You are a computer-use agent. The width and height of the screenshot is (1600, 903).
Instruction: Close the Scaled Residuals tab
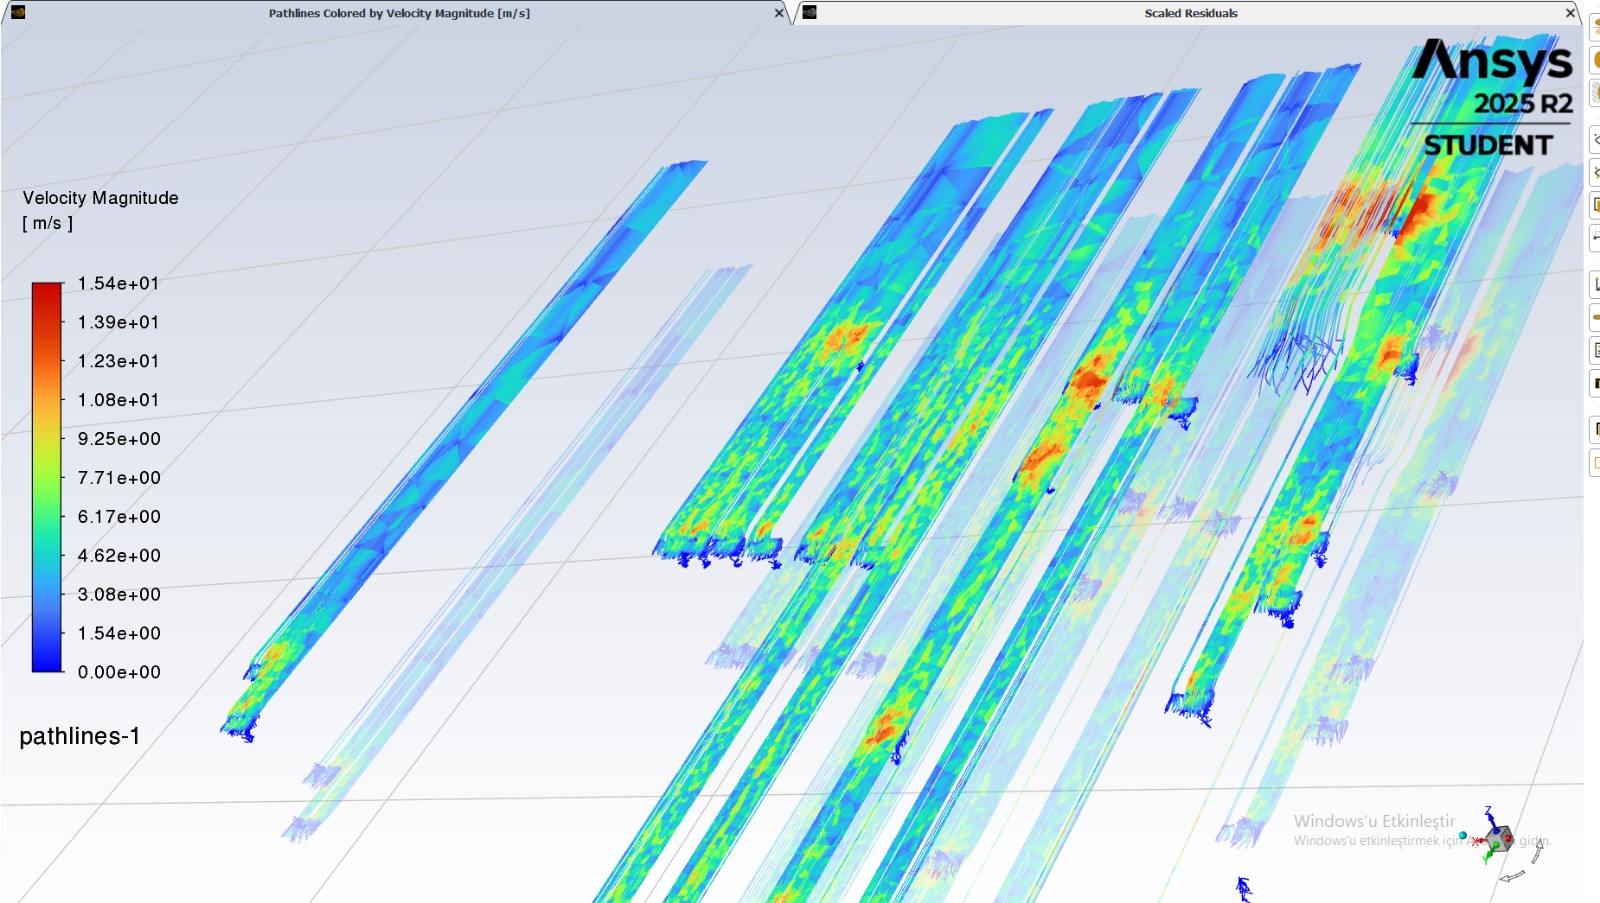[1570, 13]
